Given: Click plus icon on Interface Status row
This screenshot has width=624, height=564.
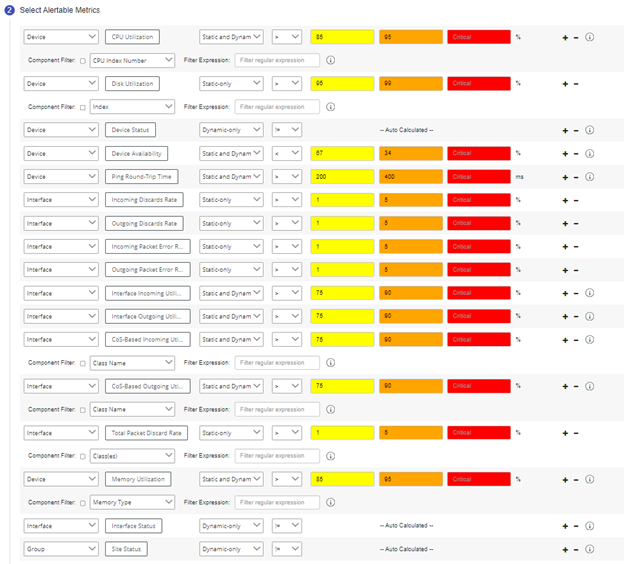Looking at the screenshot, I should coord(565,525).
